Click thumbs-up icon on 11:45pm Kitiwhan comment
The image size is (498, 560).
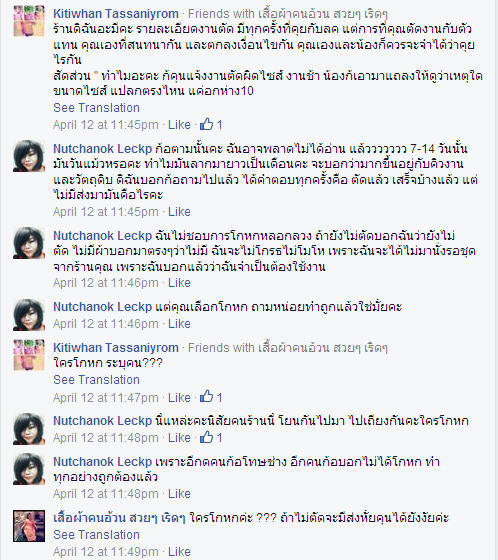click(206, 124)
